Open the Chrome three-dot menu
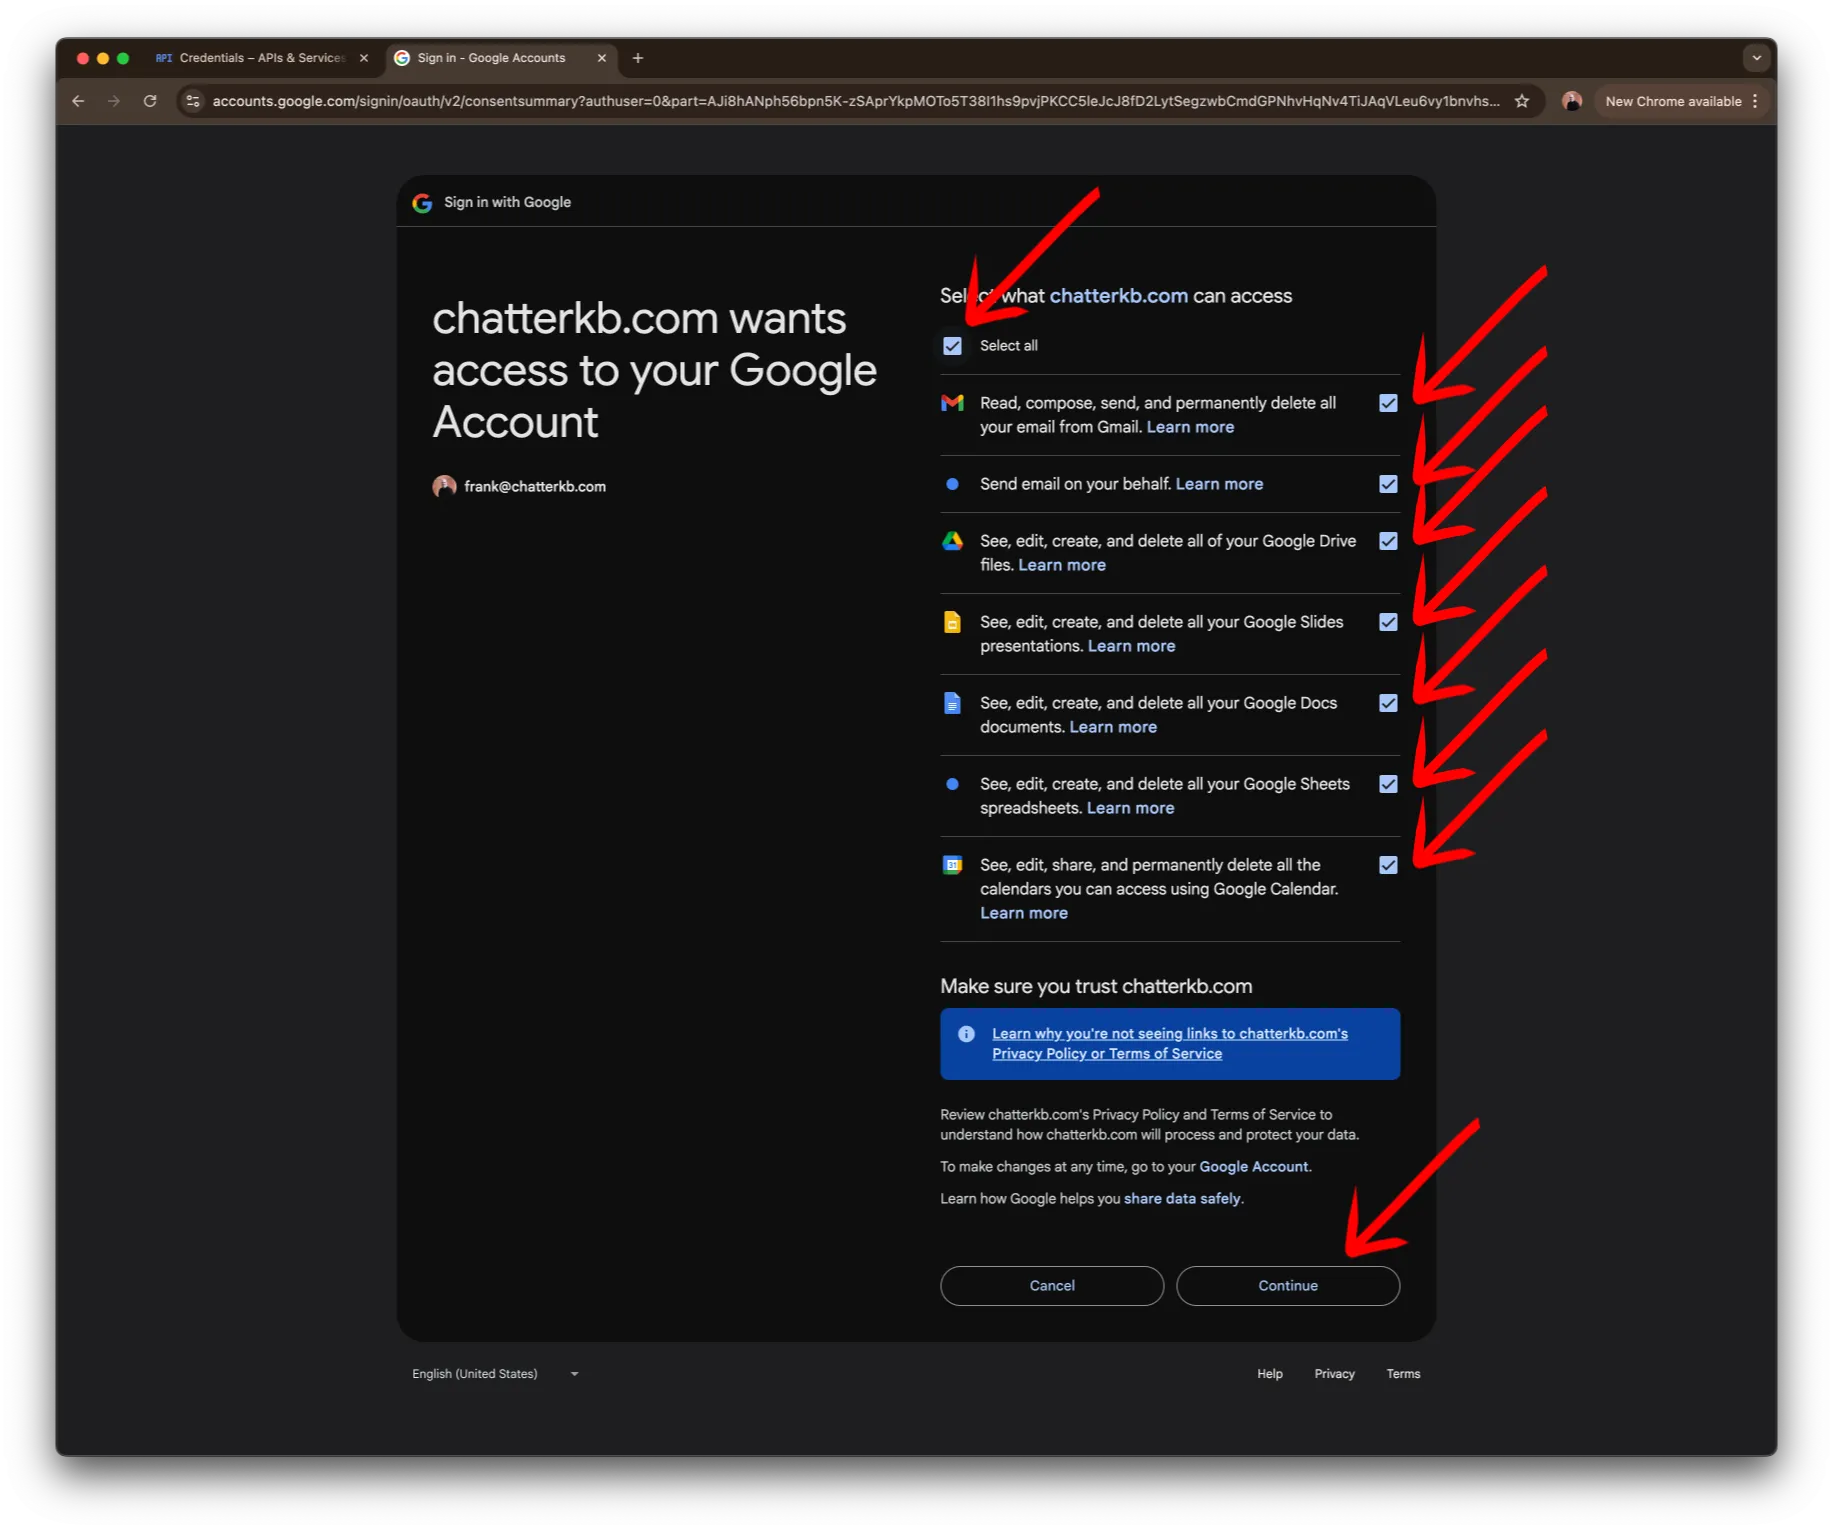Viewport: 1833px width, 1530px height. click(1755, 101)
